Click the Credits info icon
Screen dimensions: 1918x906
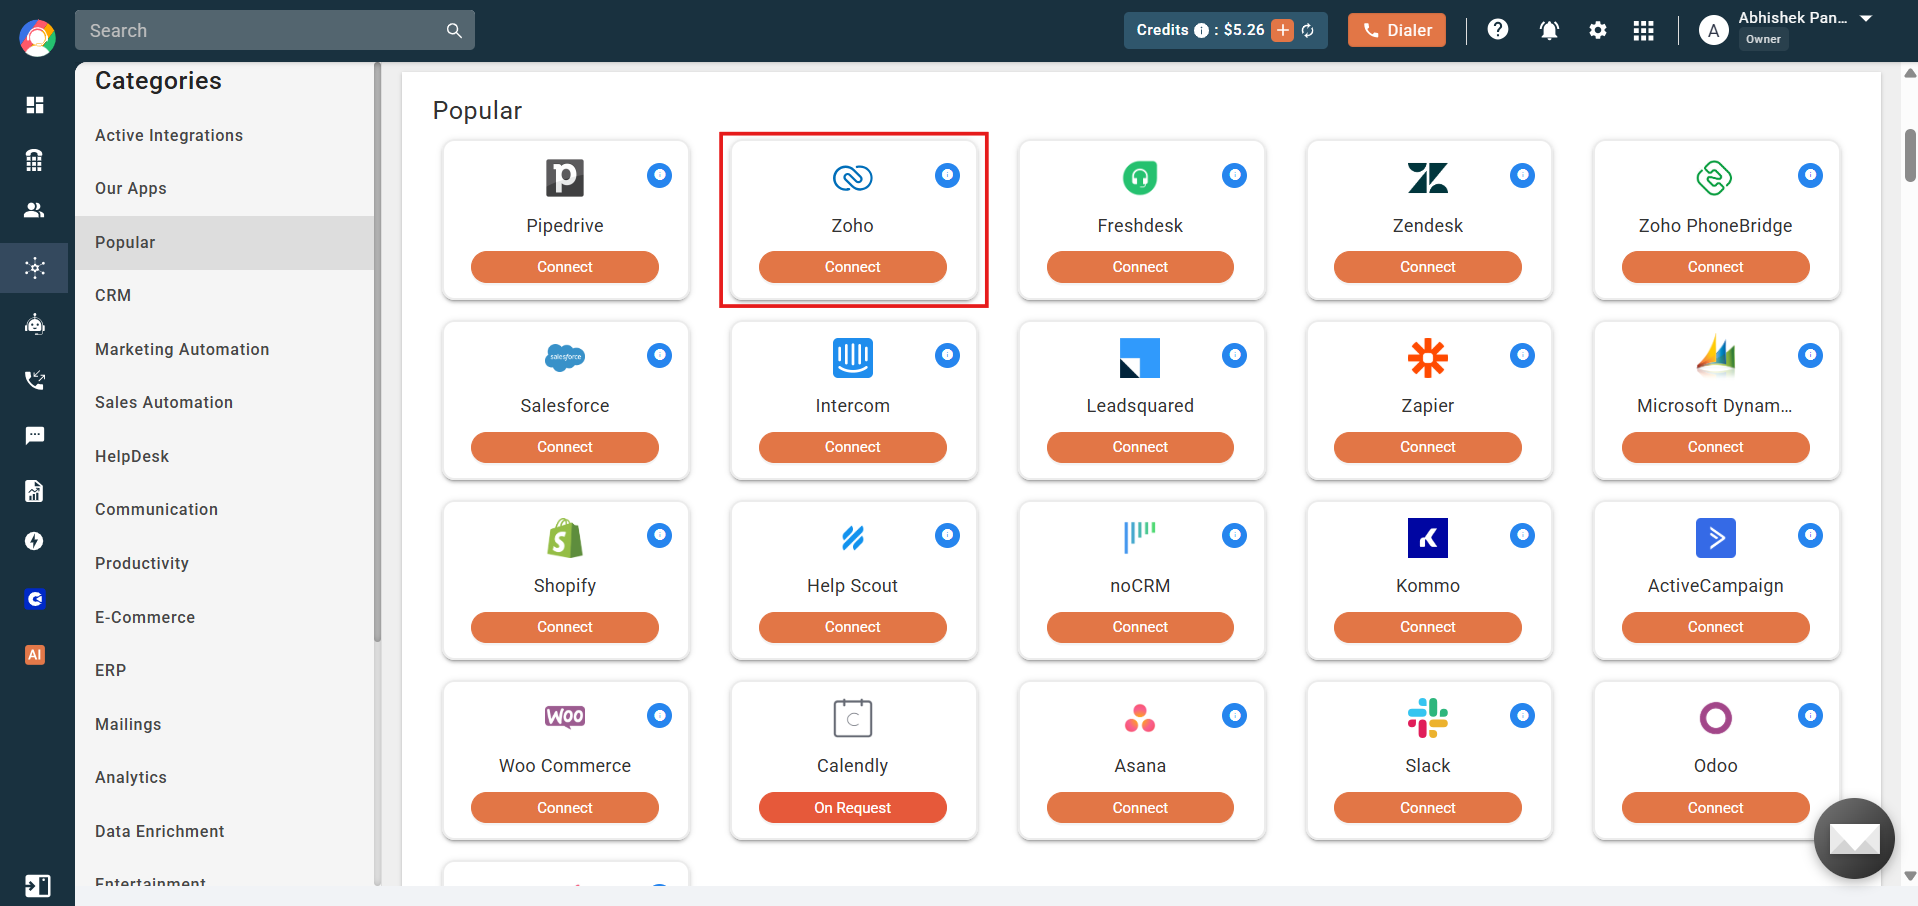1201,30
